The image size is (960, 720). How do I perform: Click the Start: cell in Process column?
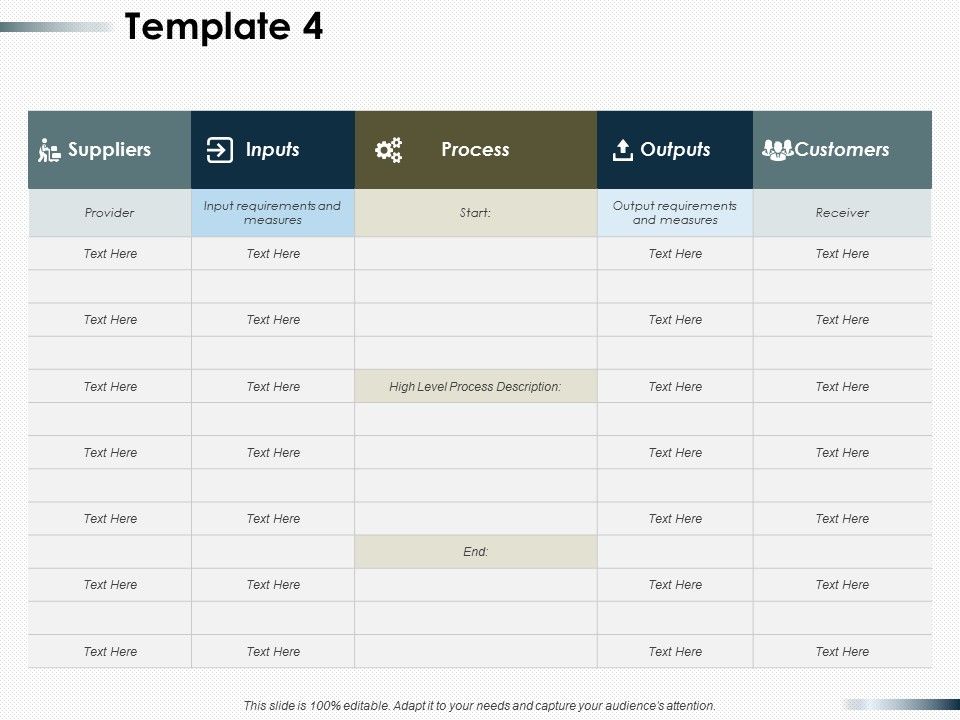pyautogui.click(x=476, y=213)
